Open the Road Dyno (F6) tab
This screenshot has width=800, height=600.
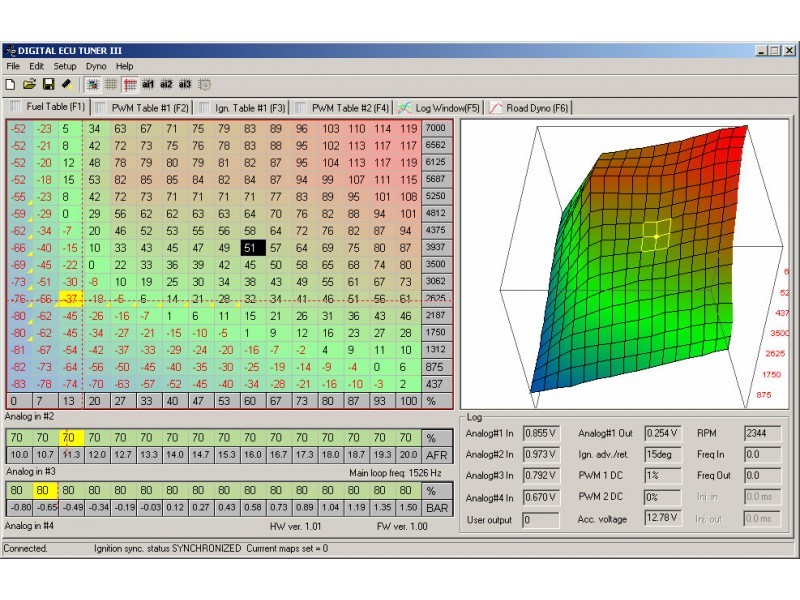point(529,108)
